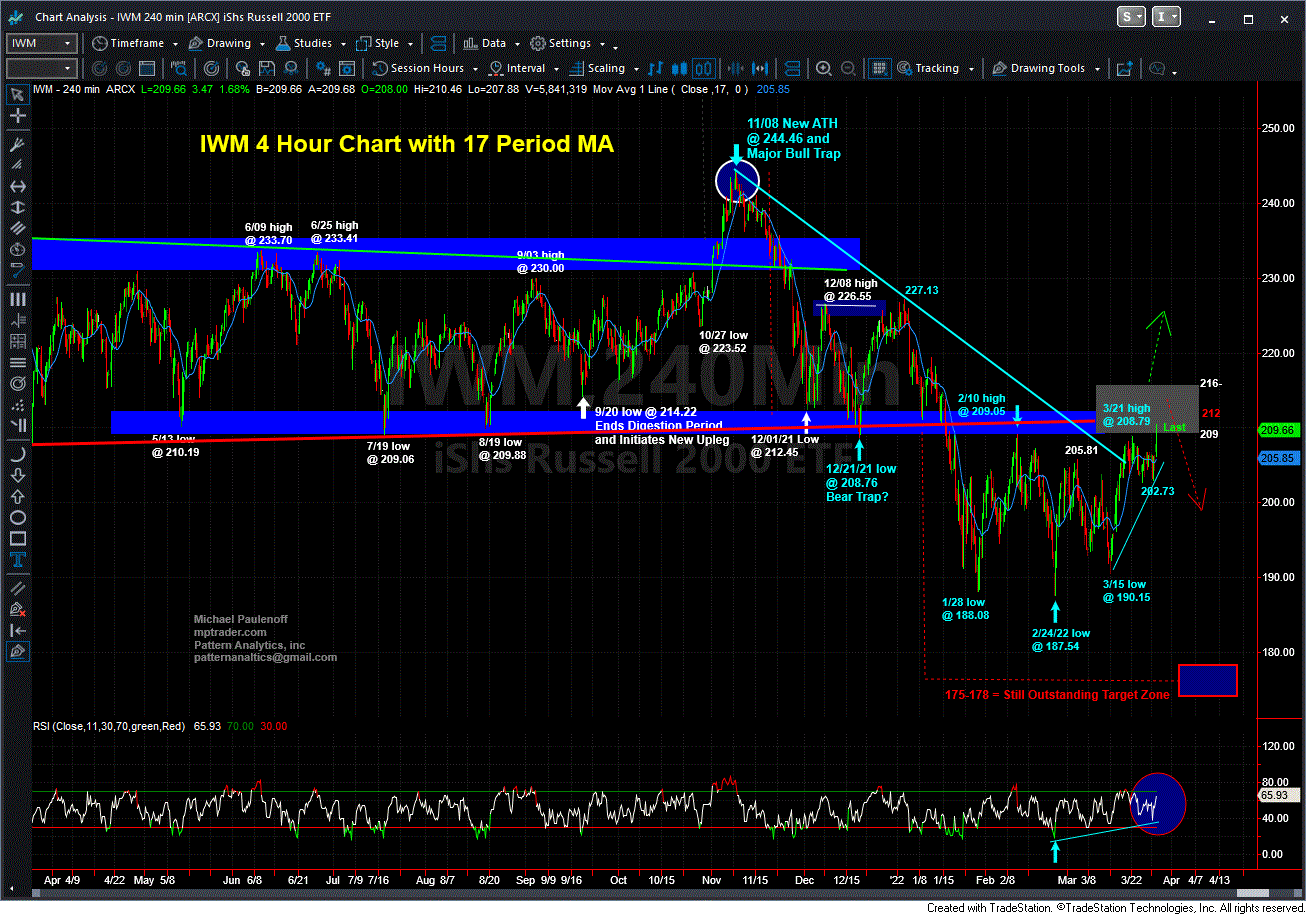The width and height of the screenshot is (1306, 914).
Task: Click the Zoom In magnifier
Action: pos(824,68)
